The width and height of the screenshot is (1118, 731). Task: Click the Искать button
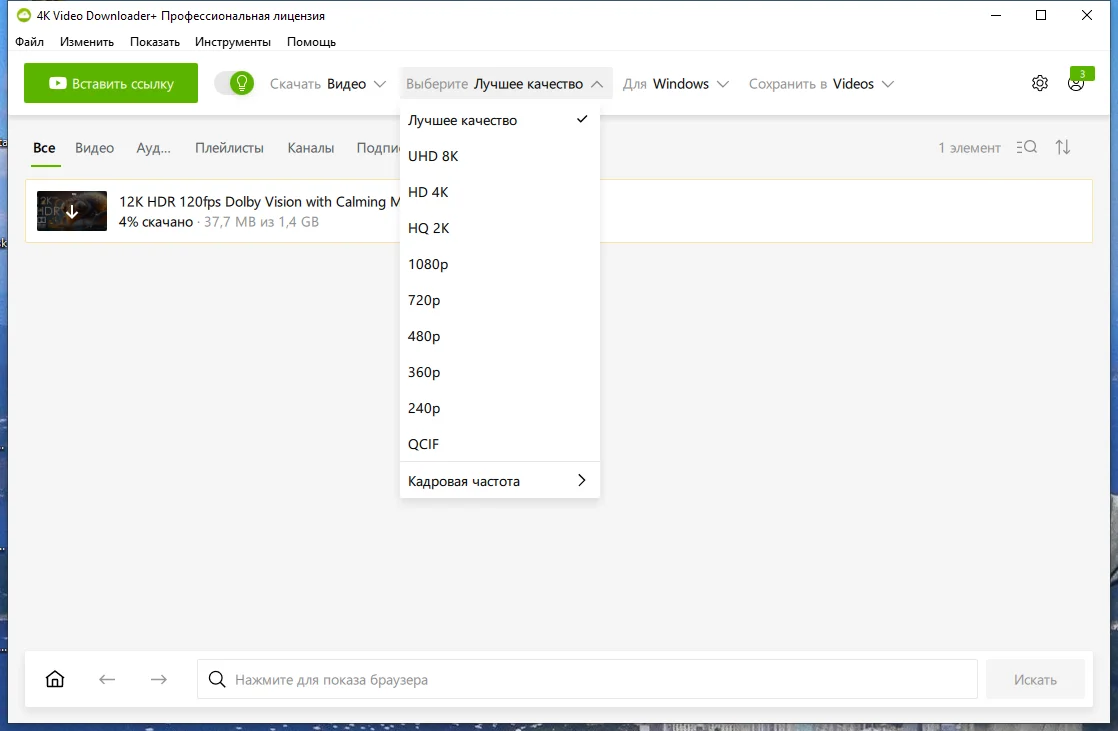click(1035, 680)
